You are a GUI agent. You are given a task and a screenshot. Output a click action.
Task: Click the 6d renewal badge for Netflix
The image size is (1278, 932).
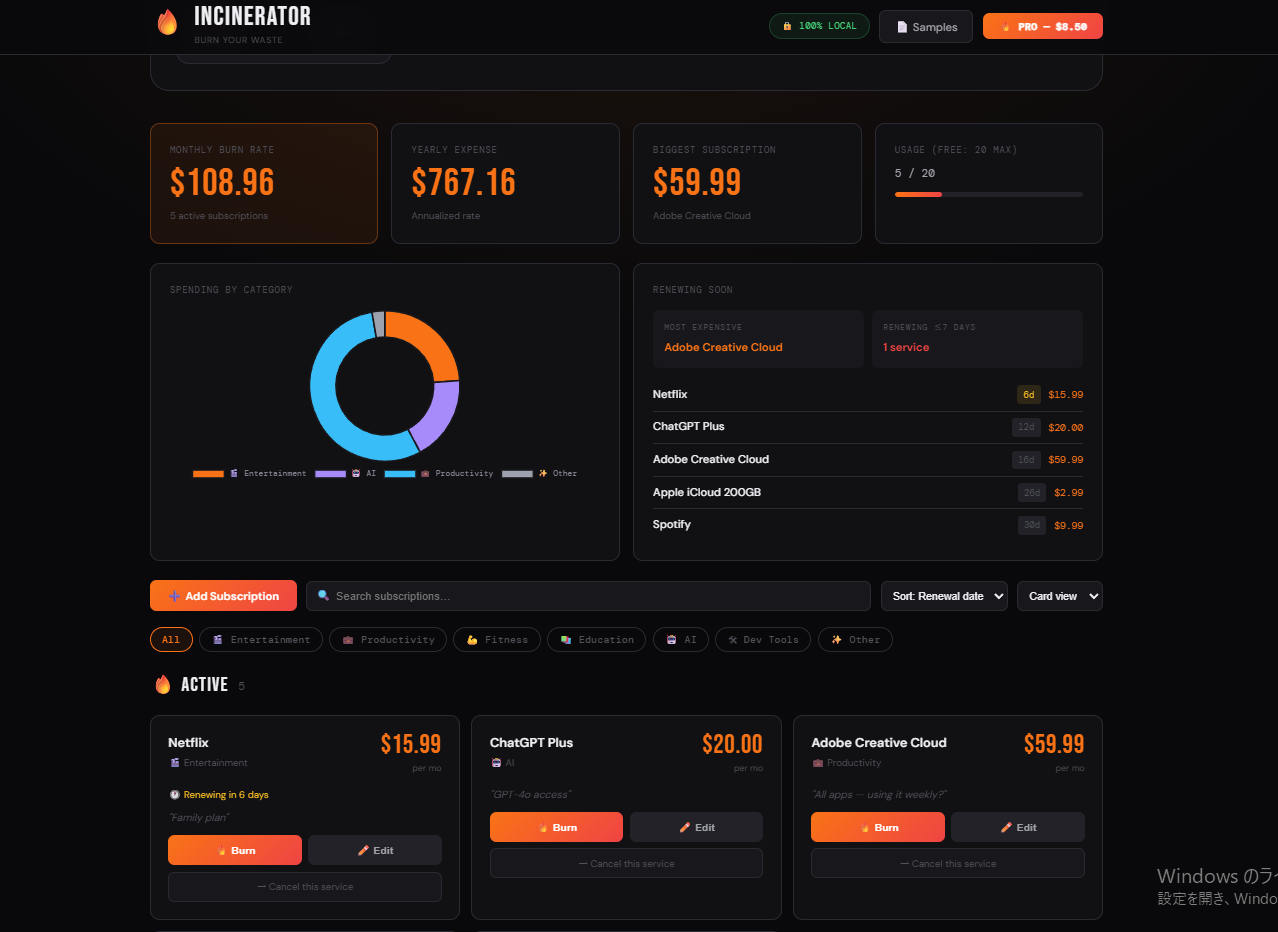(x=1029, y=395)
